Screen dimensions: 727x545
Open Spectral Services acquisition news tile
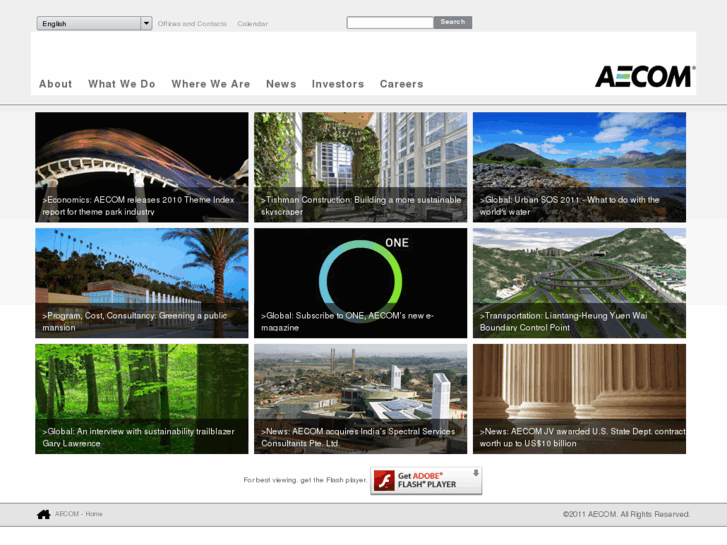[361, 399]
